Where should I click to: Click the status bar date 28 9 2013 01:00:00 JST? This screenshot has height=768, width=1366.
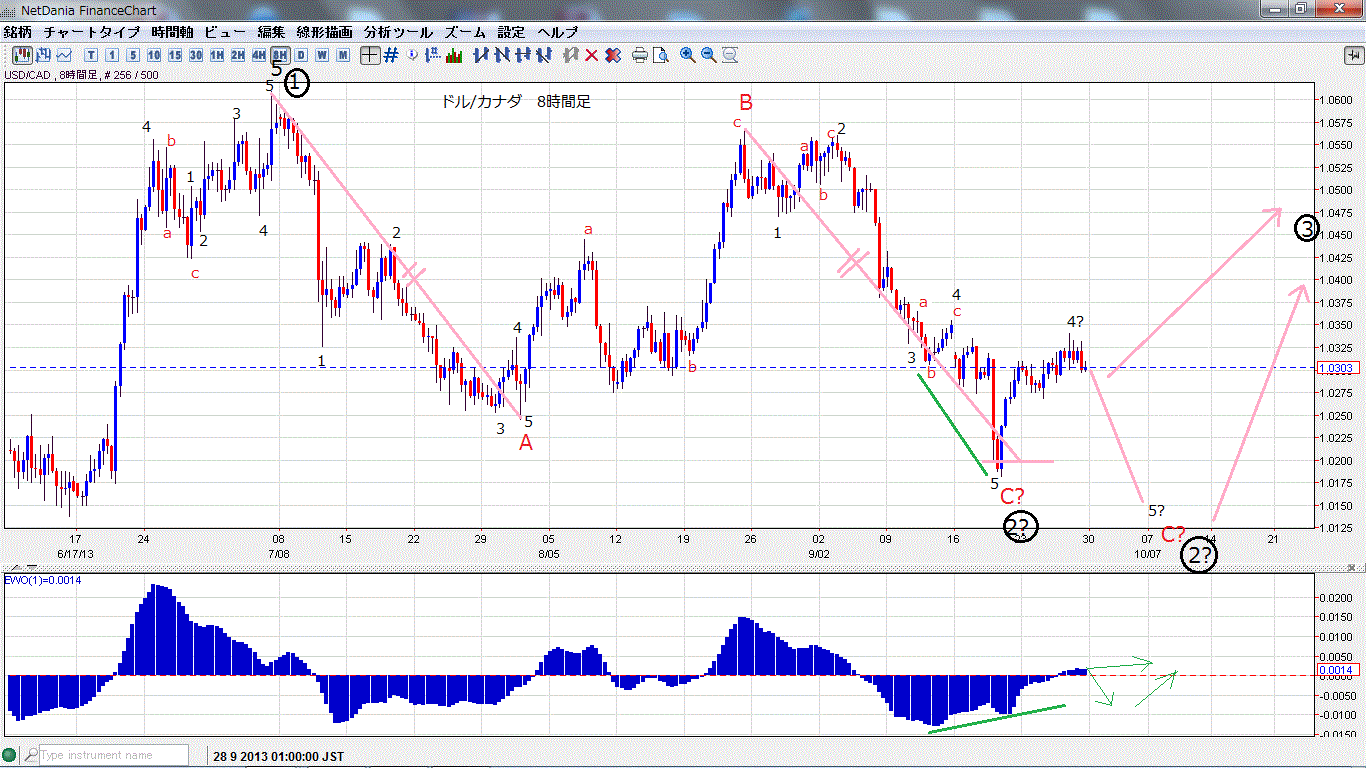(278, 756)
